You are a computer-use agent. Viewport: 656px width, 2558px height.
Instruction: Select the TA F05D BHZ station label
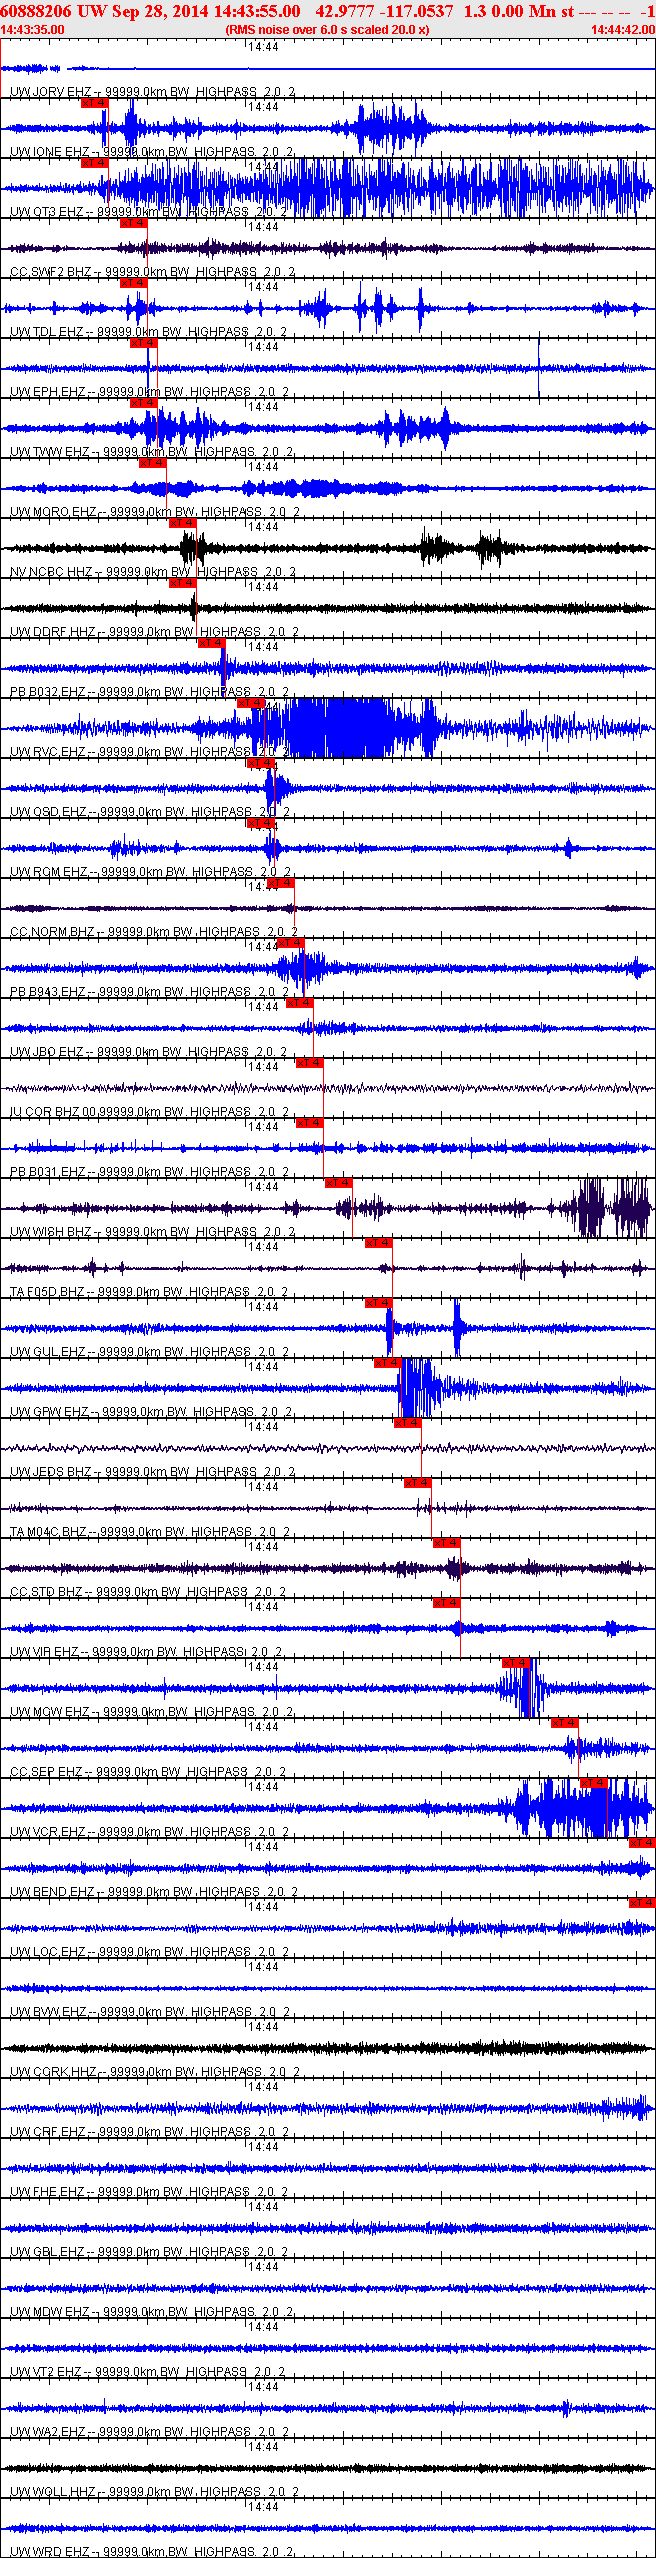coord(149,1292)
